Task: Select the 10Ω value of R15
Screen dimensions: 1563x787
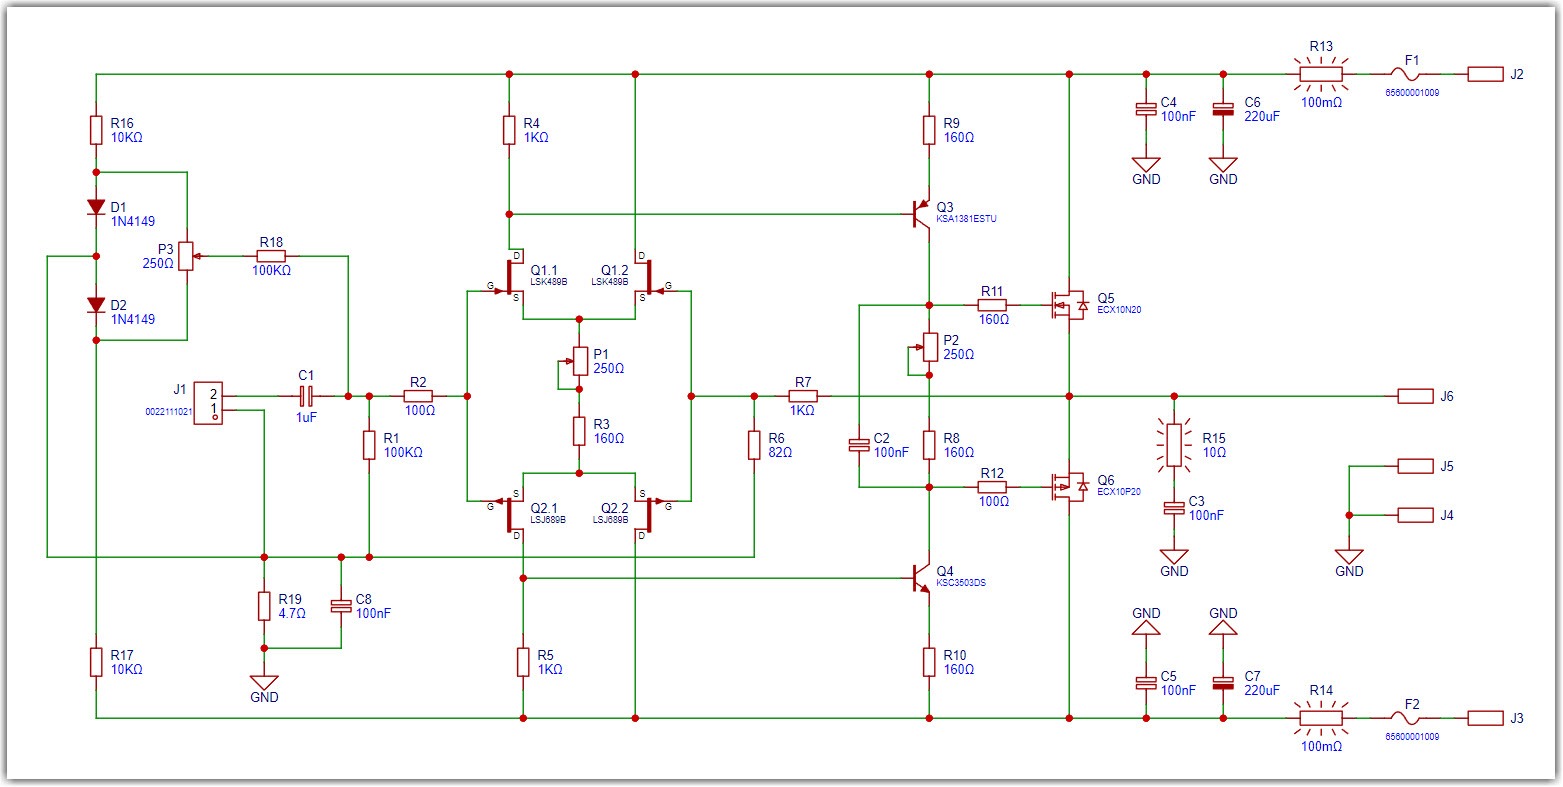Action: (1212, 452)
